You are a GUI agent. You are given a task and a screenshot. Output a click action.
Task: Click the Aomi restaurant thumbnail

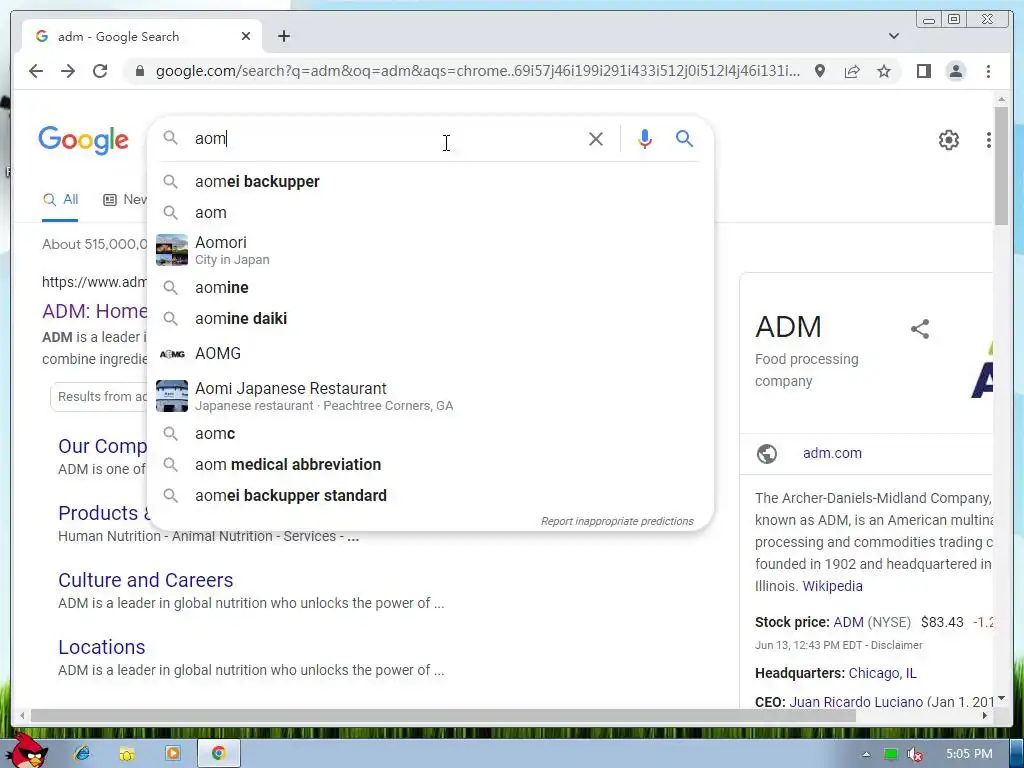coord(172,396)
